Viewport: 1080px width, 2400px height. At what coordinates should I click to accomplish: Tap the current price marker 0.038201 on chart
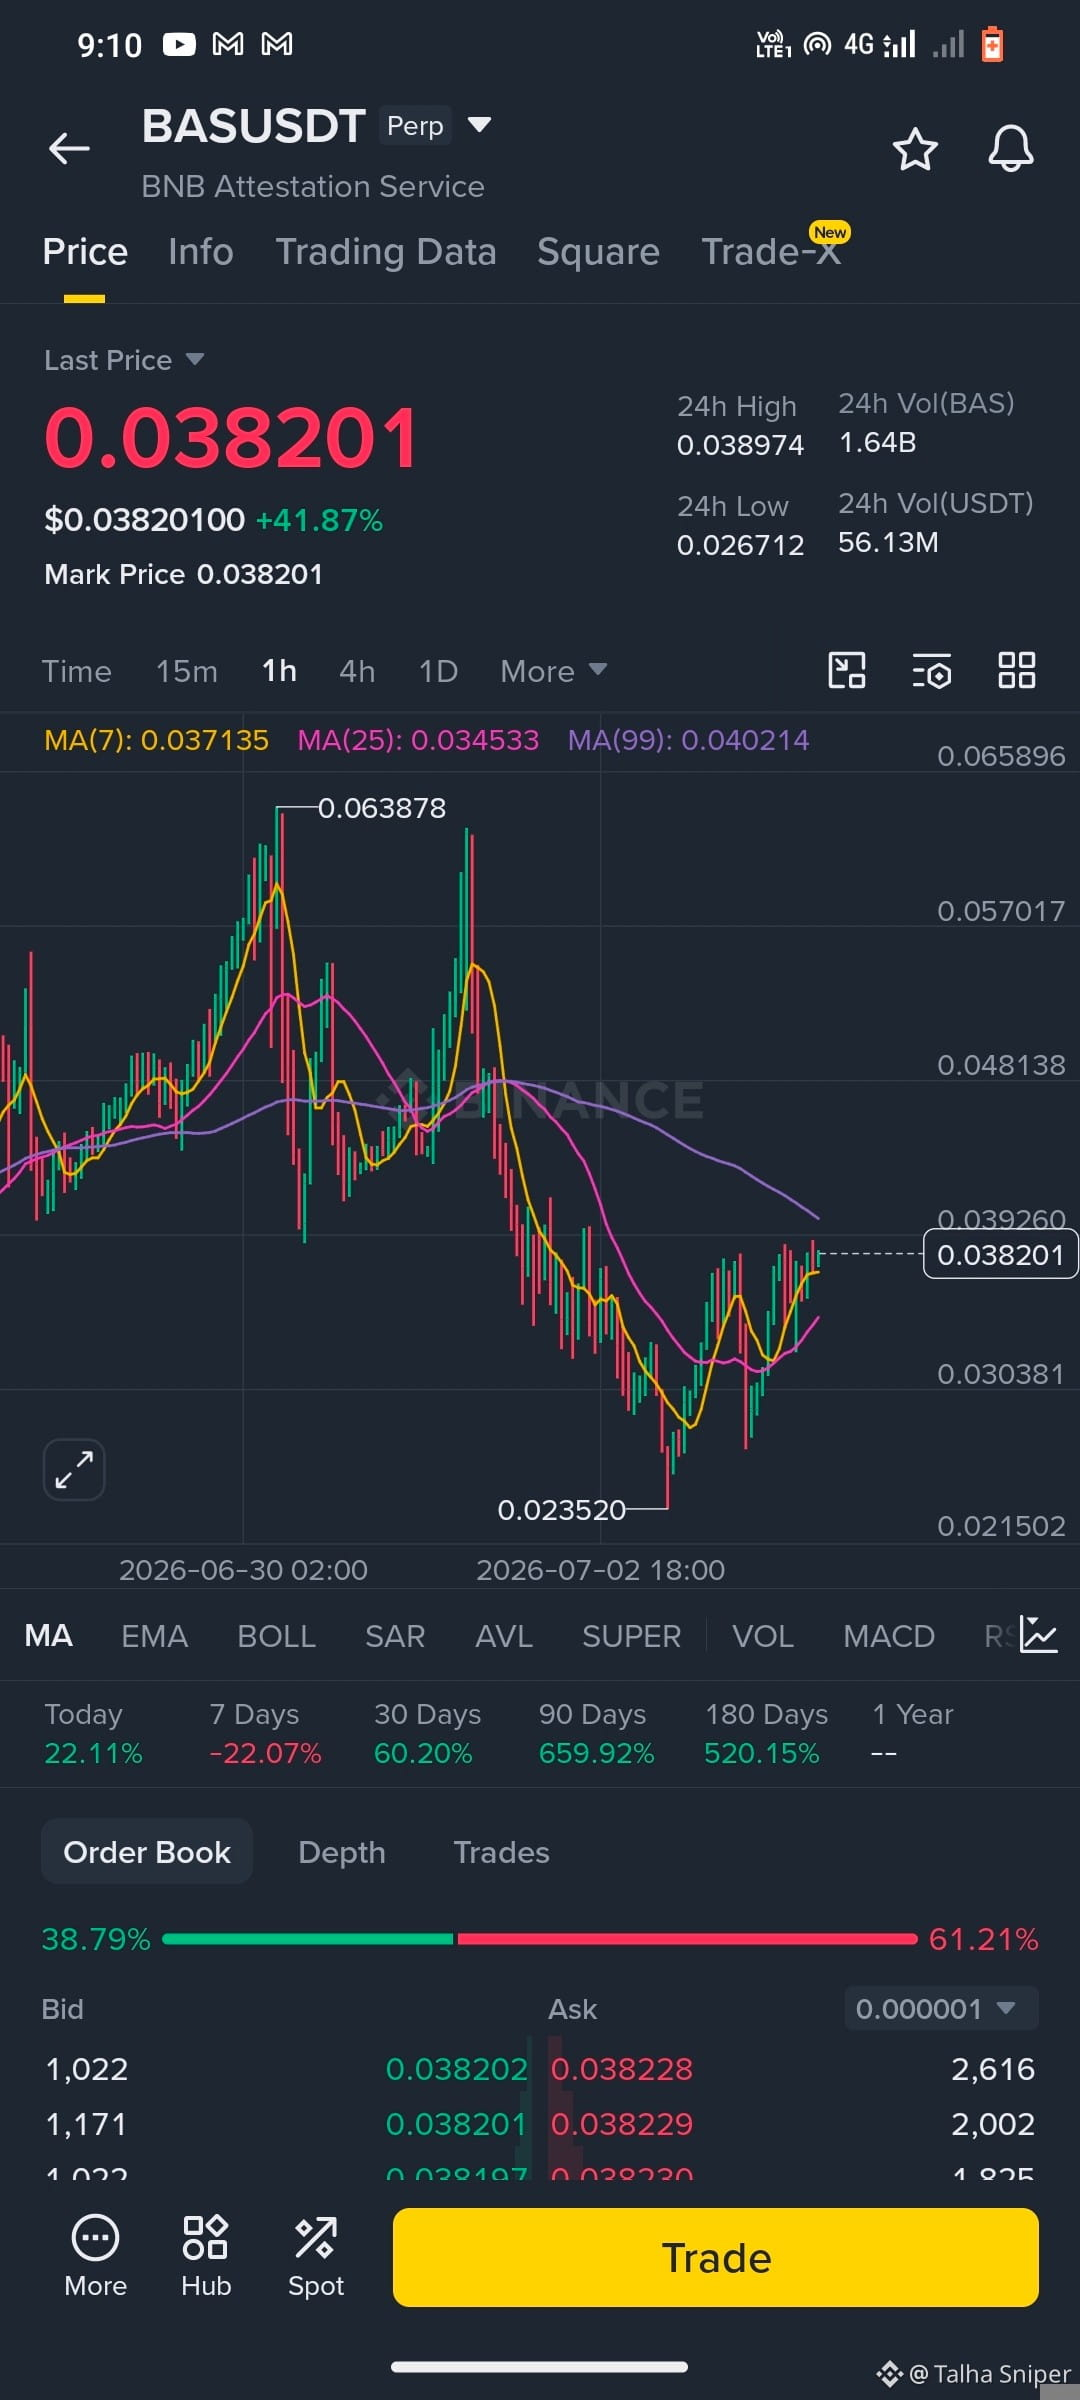tap(1000, 1254)
